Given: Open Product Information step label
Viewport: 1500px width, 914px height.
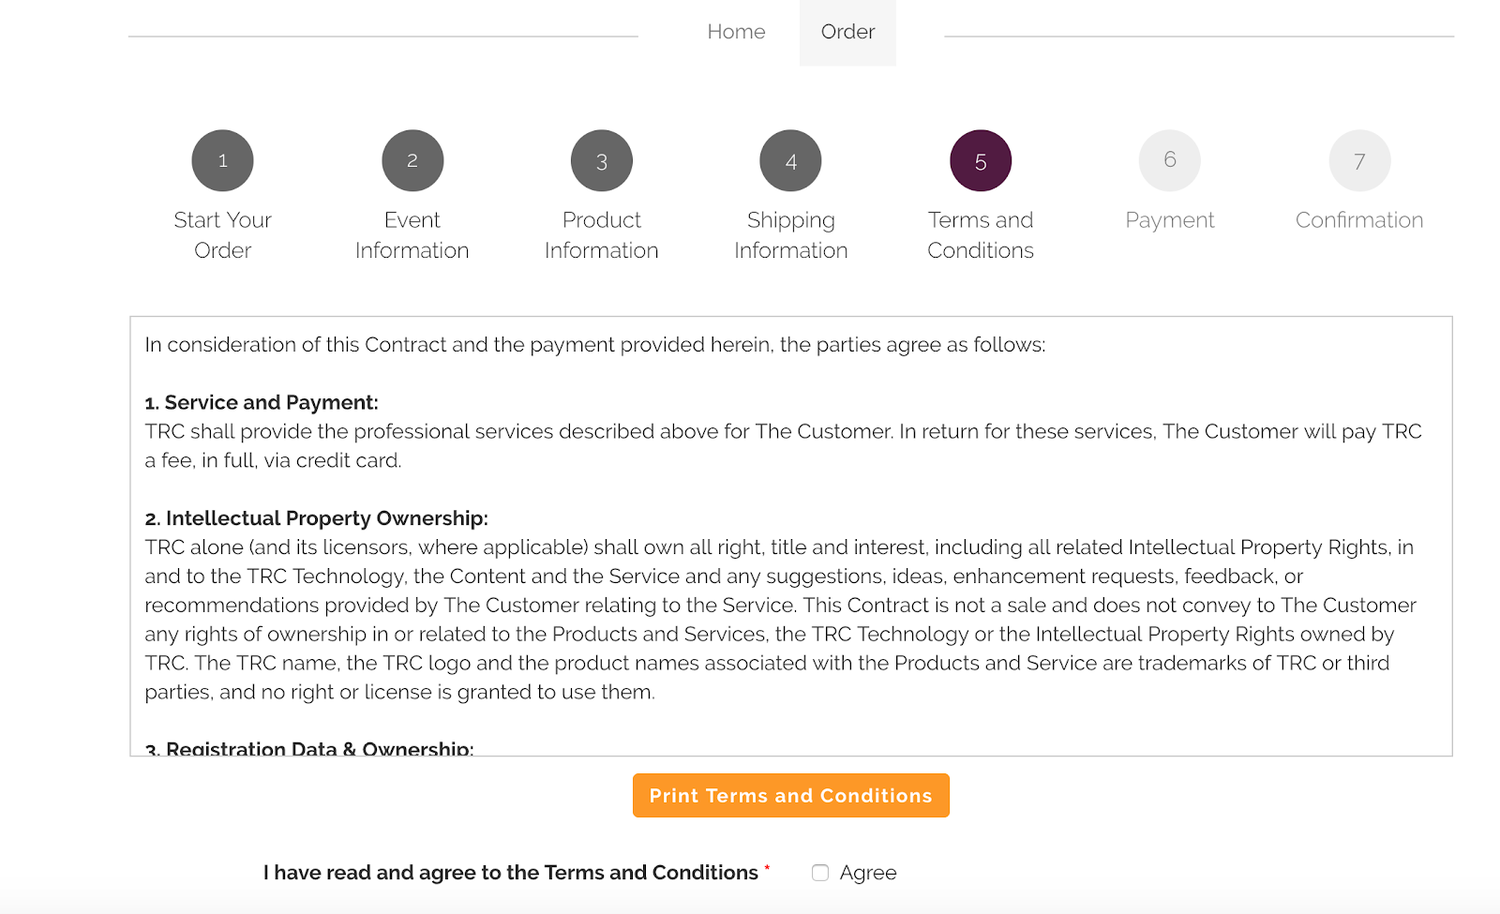Looking at the screenshot, I should coord(601,235).
